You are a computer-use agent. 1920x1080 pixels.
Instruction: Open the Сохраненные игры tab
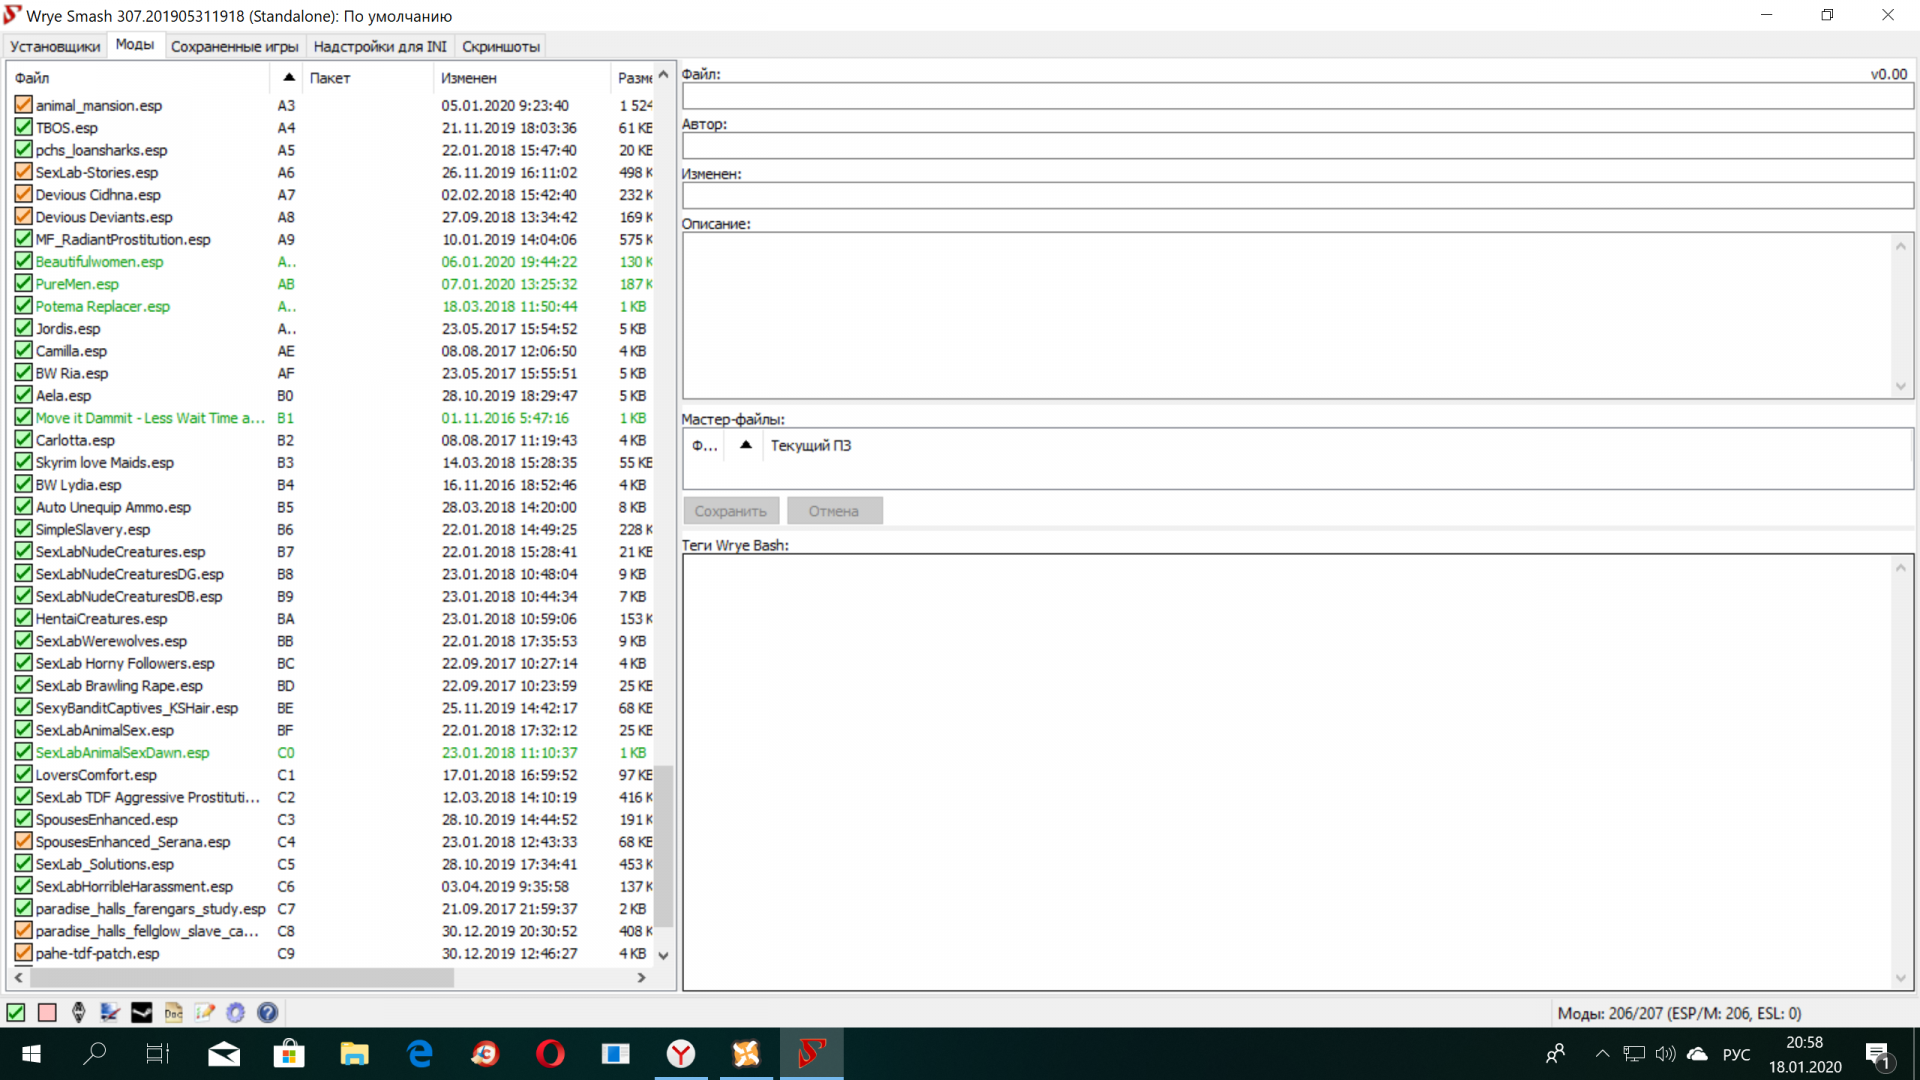coord(234,46)
